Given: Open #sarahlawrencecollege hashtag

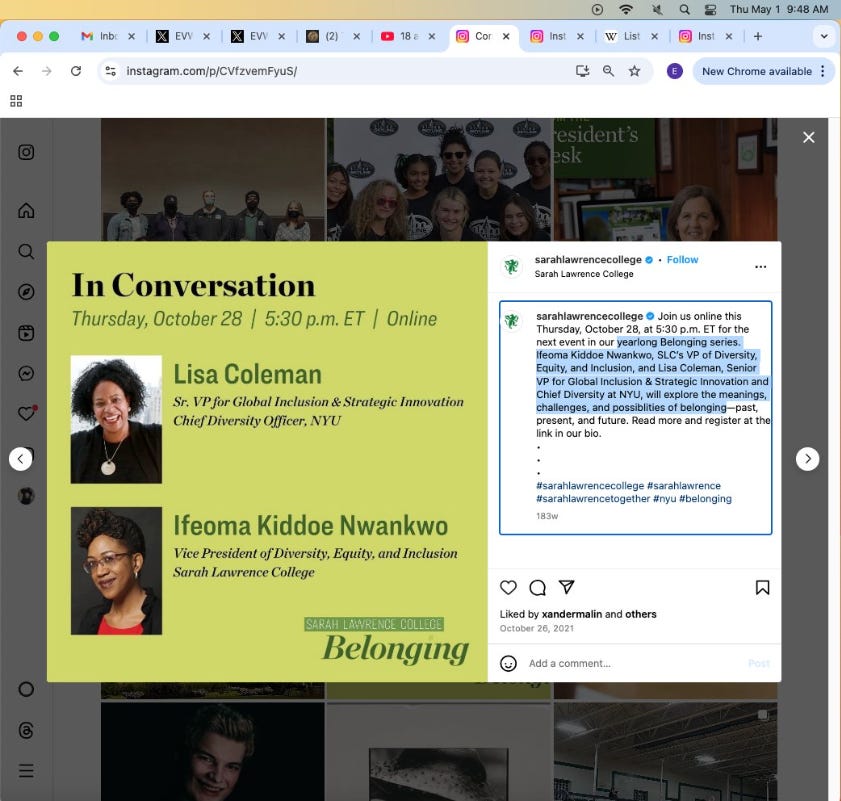Looking at the screenshot, I should [x=590, y=486].
